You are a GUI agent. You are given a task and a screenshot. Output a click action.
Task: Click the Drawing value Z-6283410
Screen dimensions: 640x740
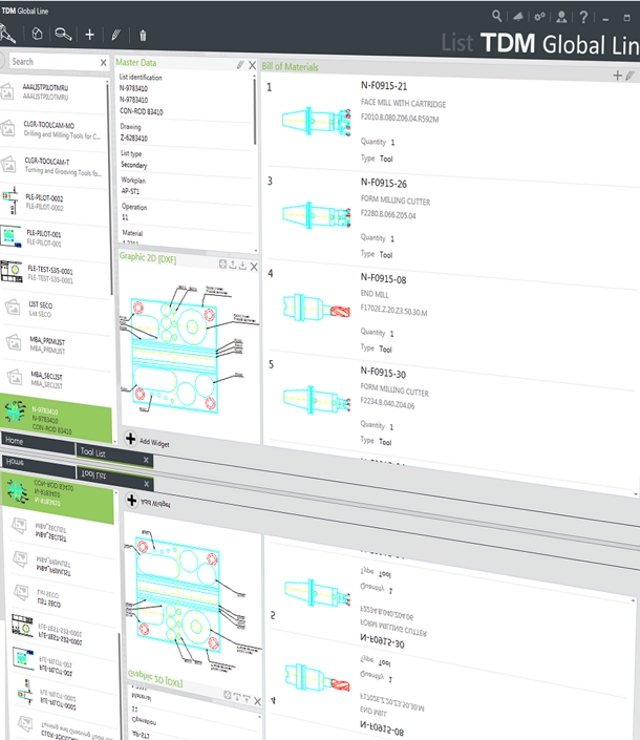pyautogui.click(x=134, y=138)
